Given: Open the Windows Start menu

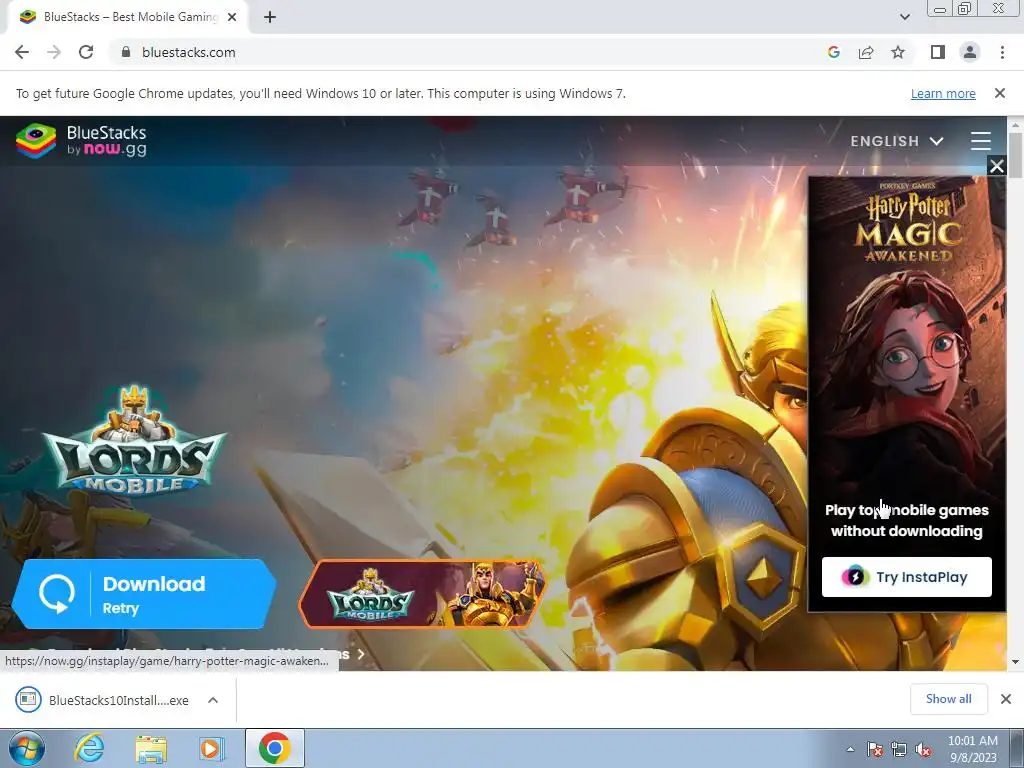Looking at the screenshot, I should [x=26, y=748].
